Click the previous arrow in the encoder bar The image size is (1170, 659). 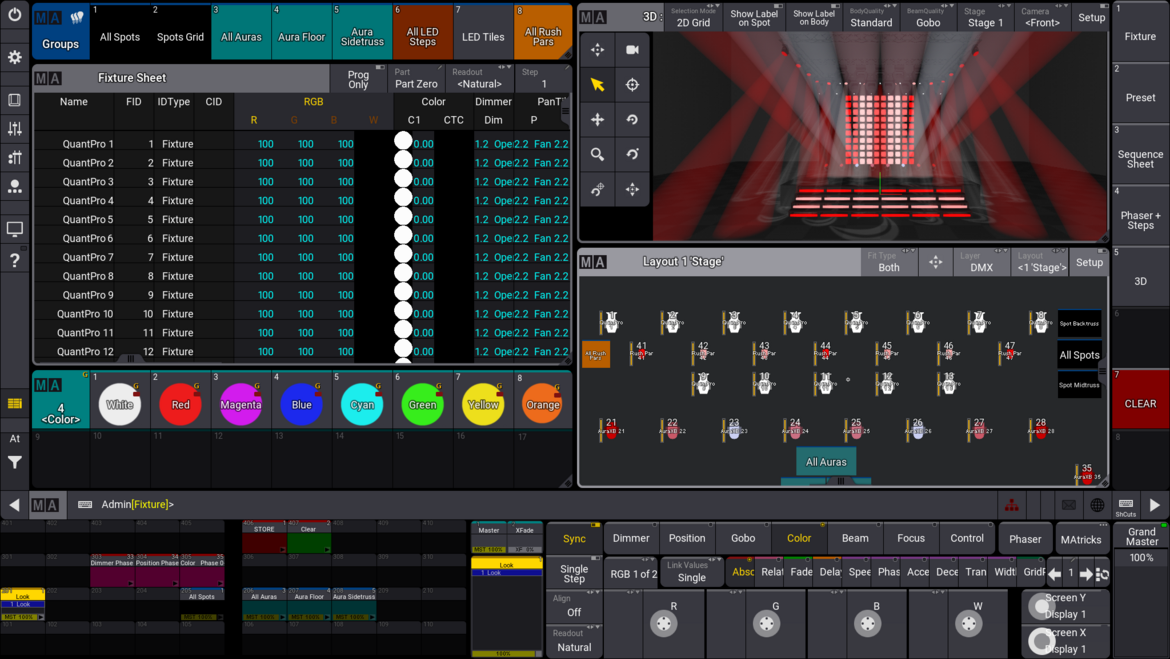click(1054, 574)
